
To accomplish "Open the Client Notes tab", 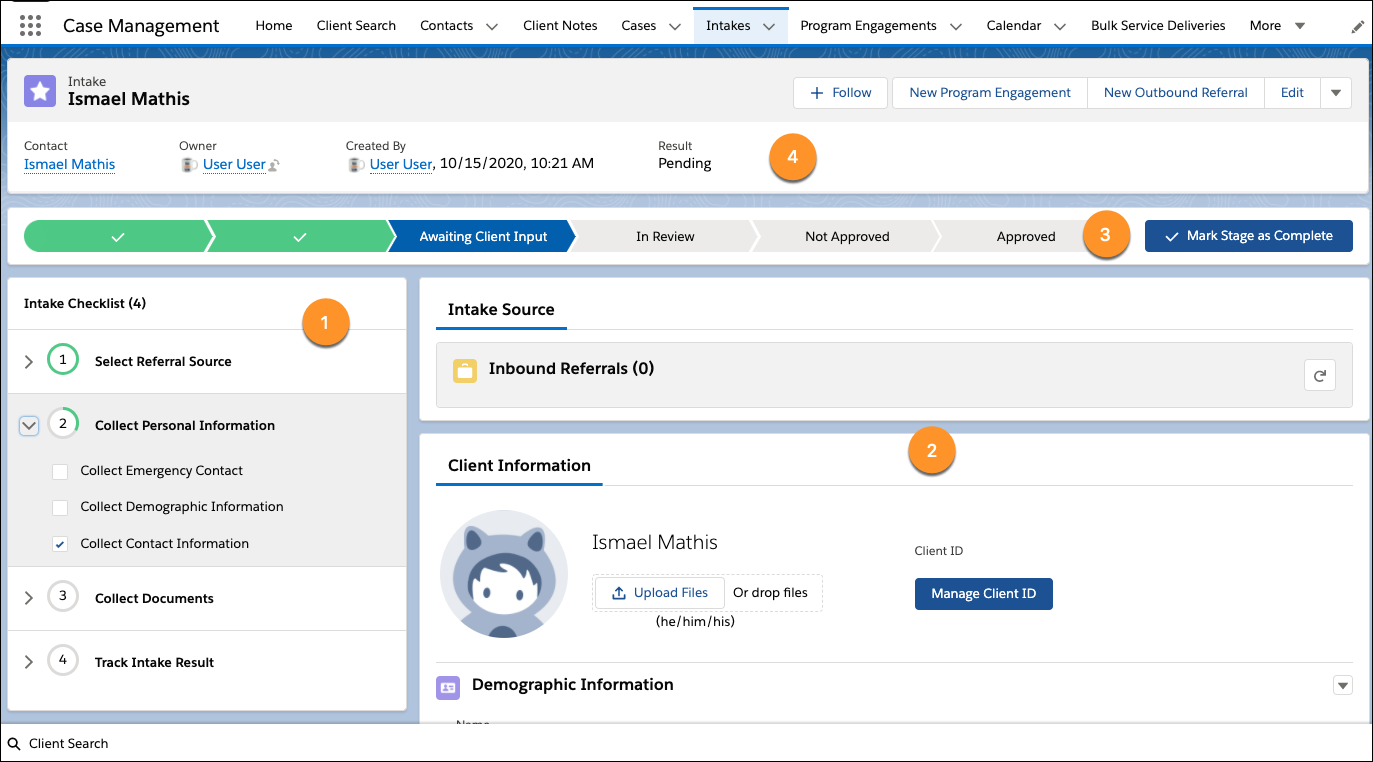I will pos(560,26).
